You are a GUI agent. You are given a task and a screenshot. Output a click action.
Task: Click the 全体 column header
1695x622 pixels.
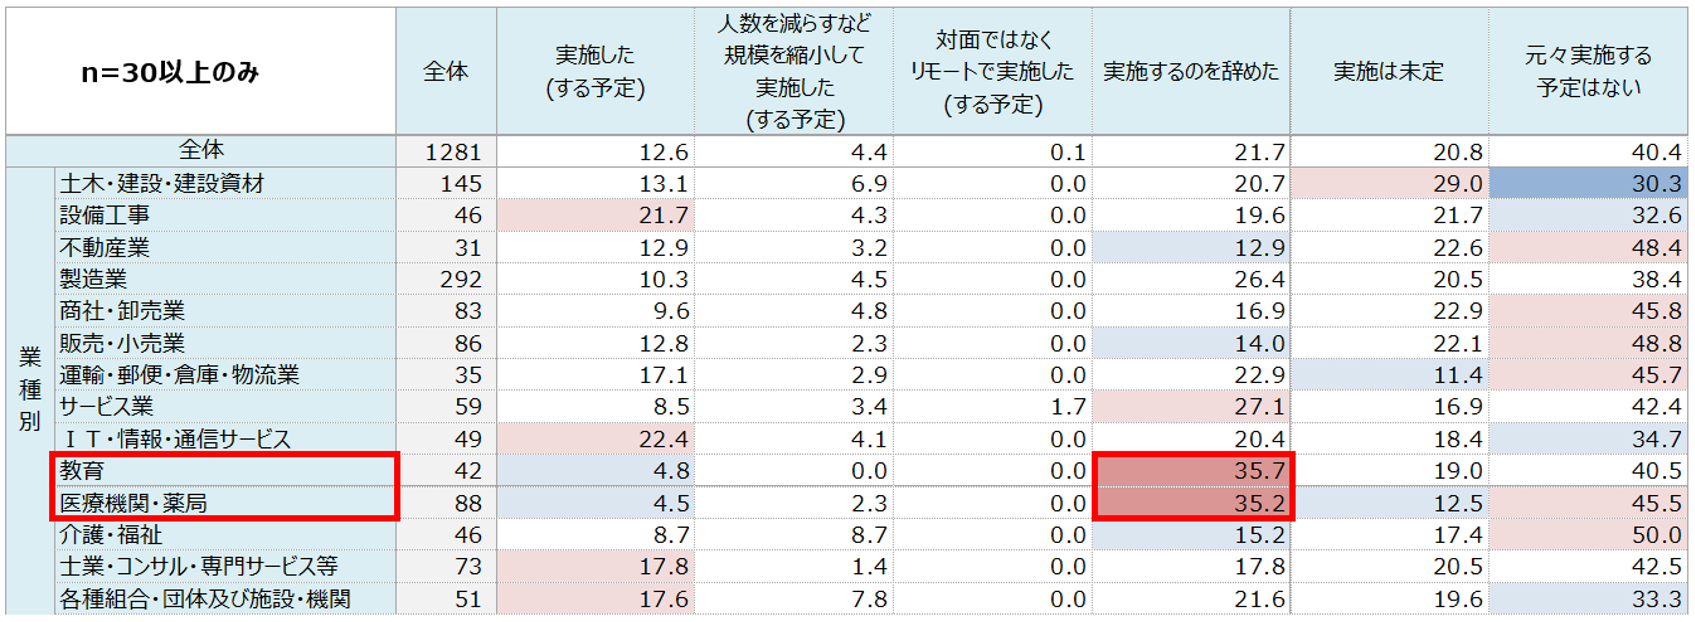click(445, 71)
